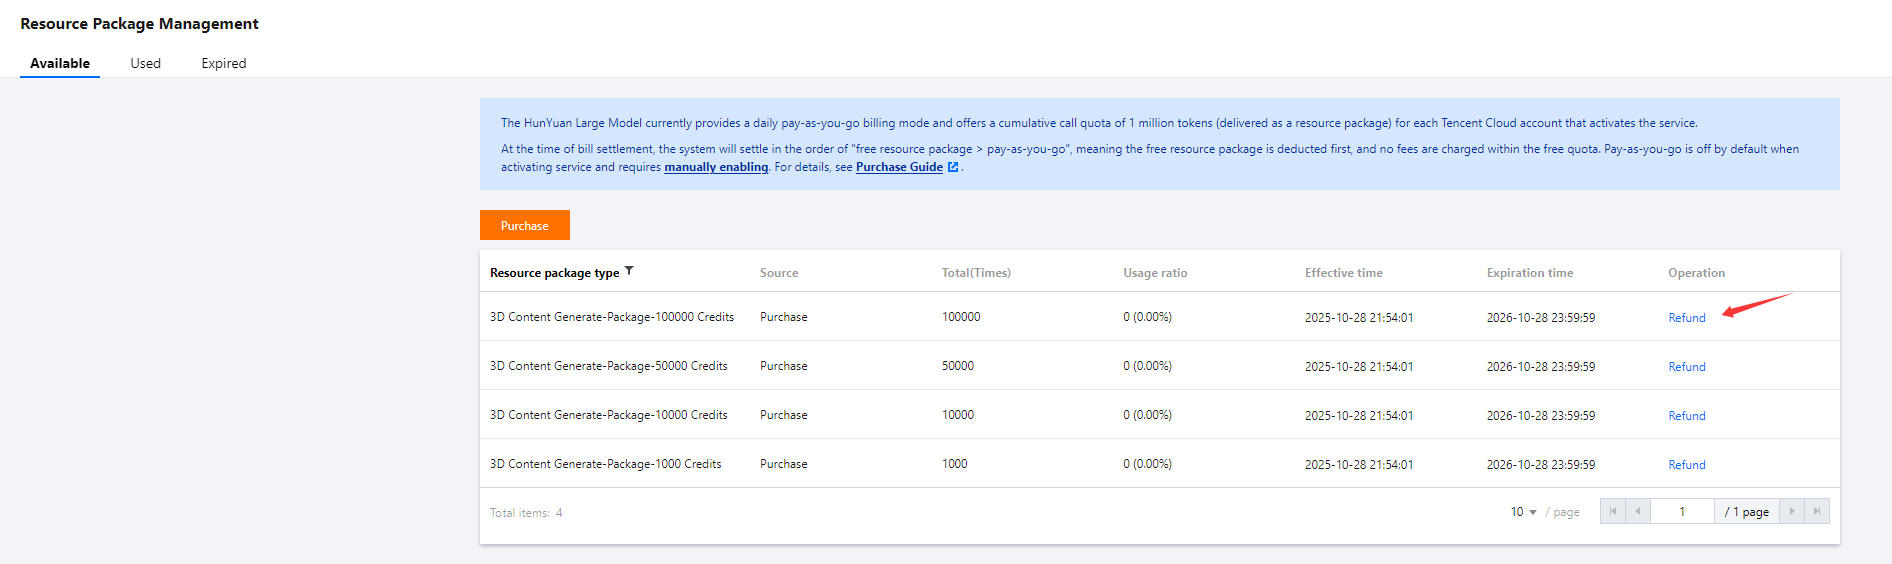Jump to the first page of results
Image resolution: width=1892 pixels, height=564 pixels.
click(x=1612, y=511)
